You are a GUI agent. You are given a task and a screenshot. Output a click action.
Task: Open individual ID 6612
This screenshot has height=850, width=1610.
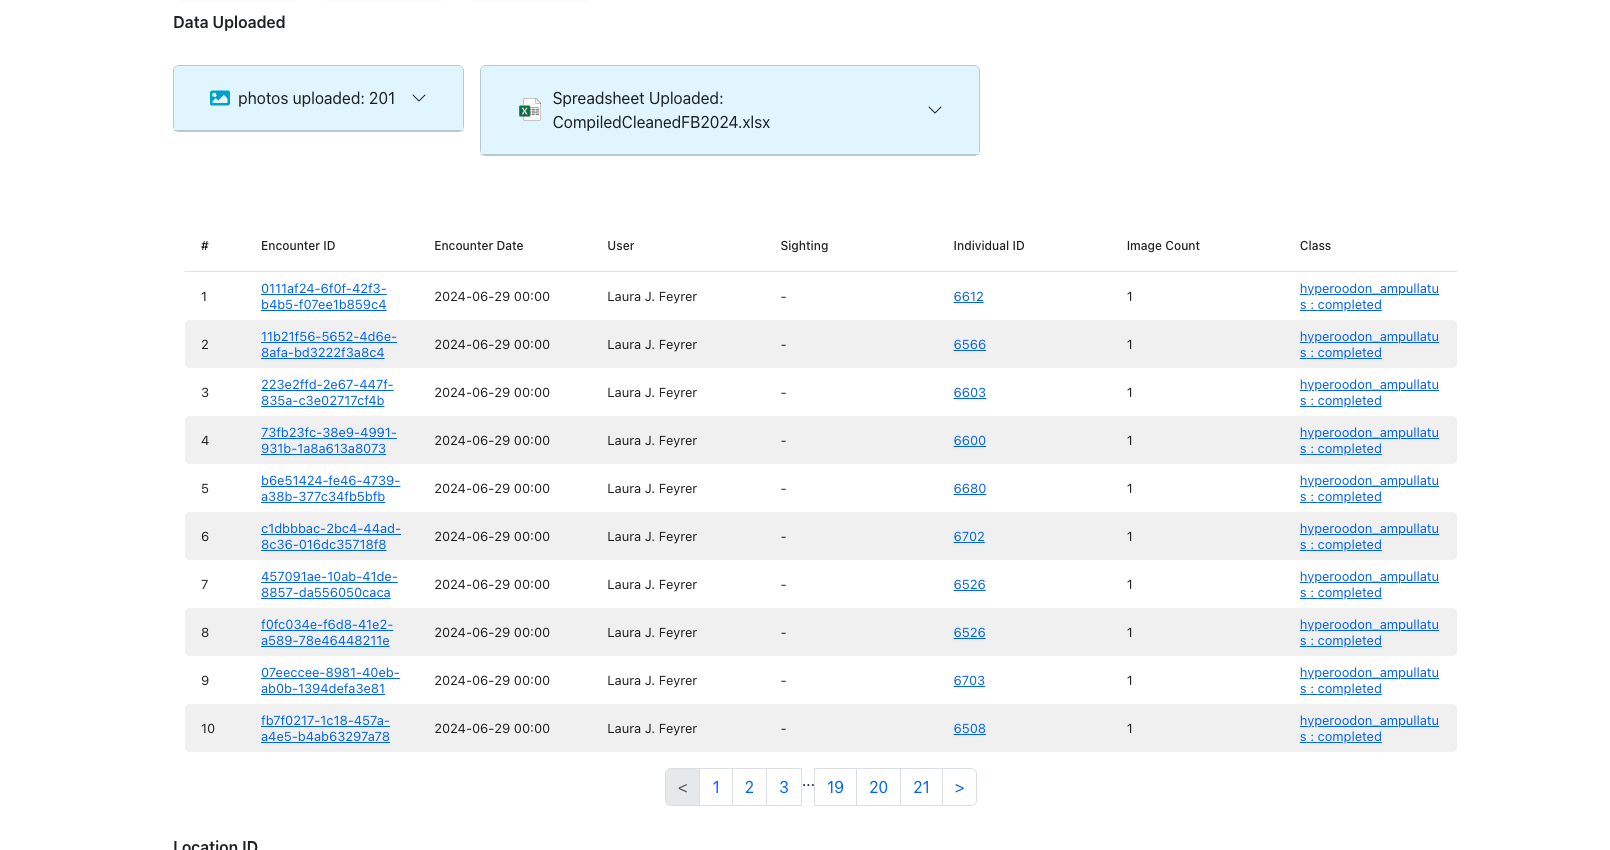968,297
